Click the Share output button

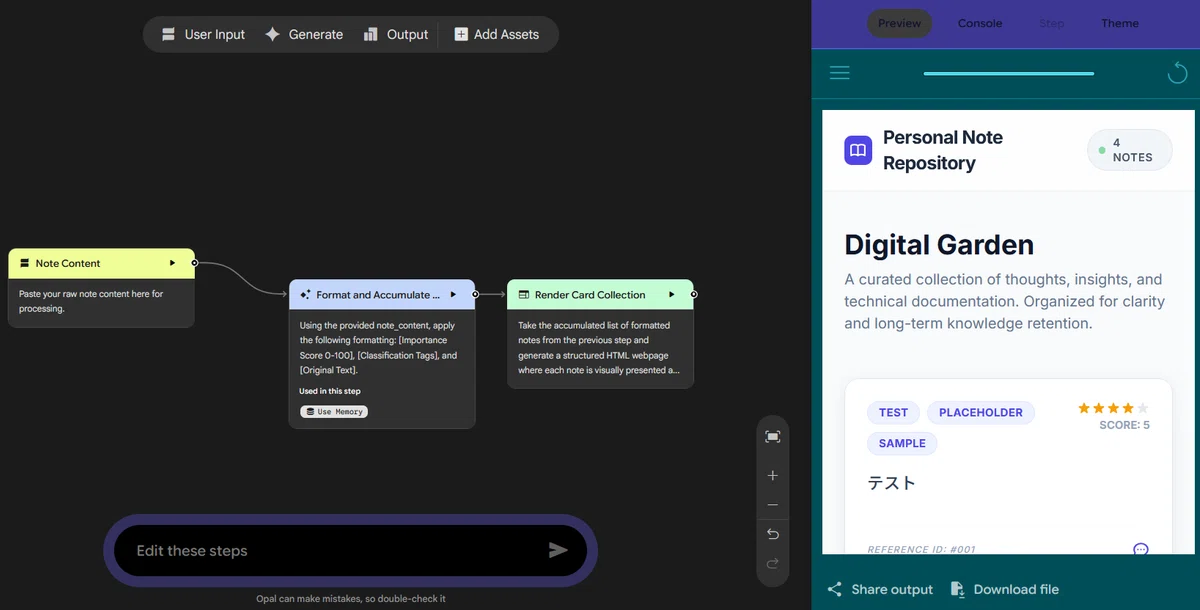(880, 589)
